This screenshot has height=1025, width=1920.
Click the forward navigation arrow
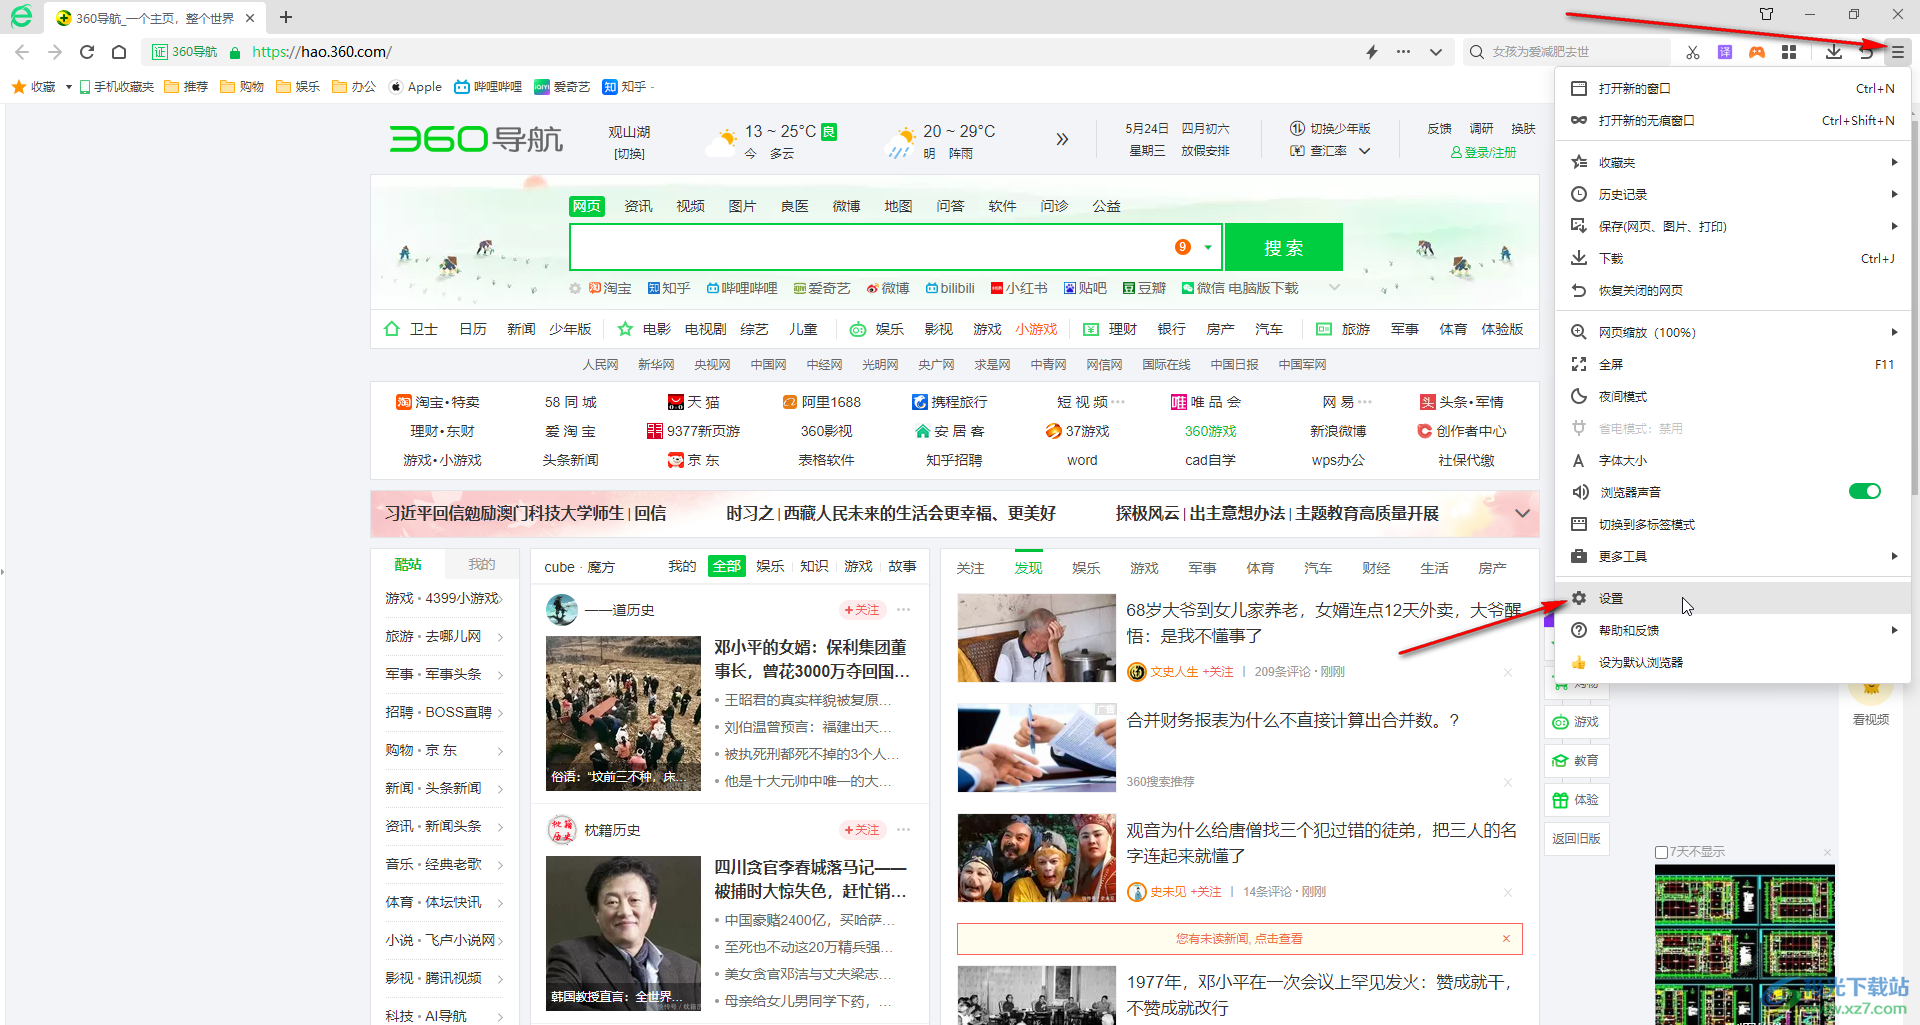55,52
